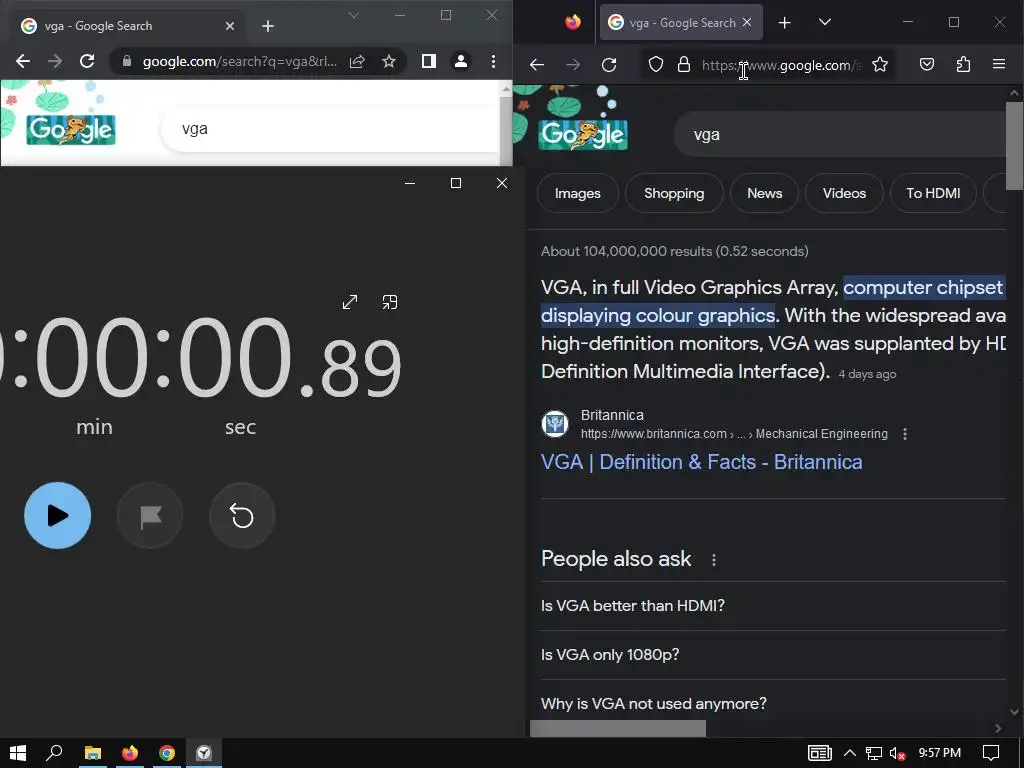This screenshot has height=768, width=1024.
Task: Select the Firefox View pinned tab
Action: (573, 23)
